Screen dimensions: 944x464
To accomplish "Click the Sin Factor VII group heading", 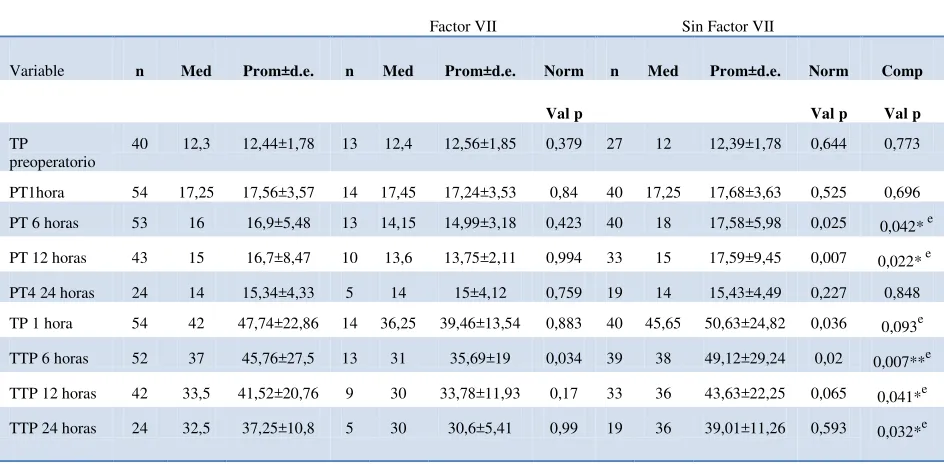I will [x=728, y=26].
